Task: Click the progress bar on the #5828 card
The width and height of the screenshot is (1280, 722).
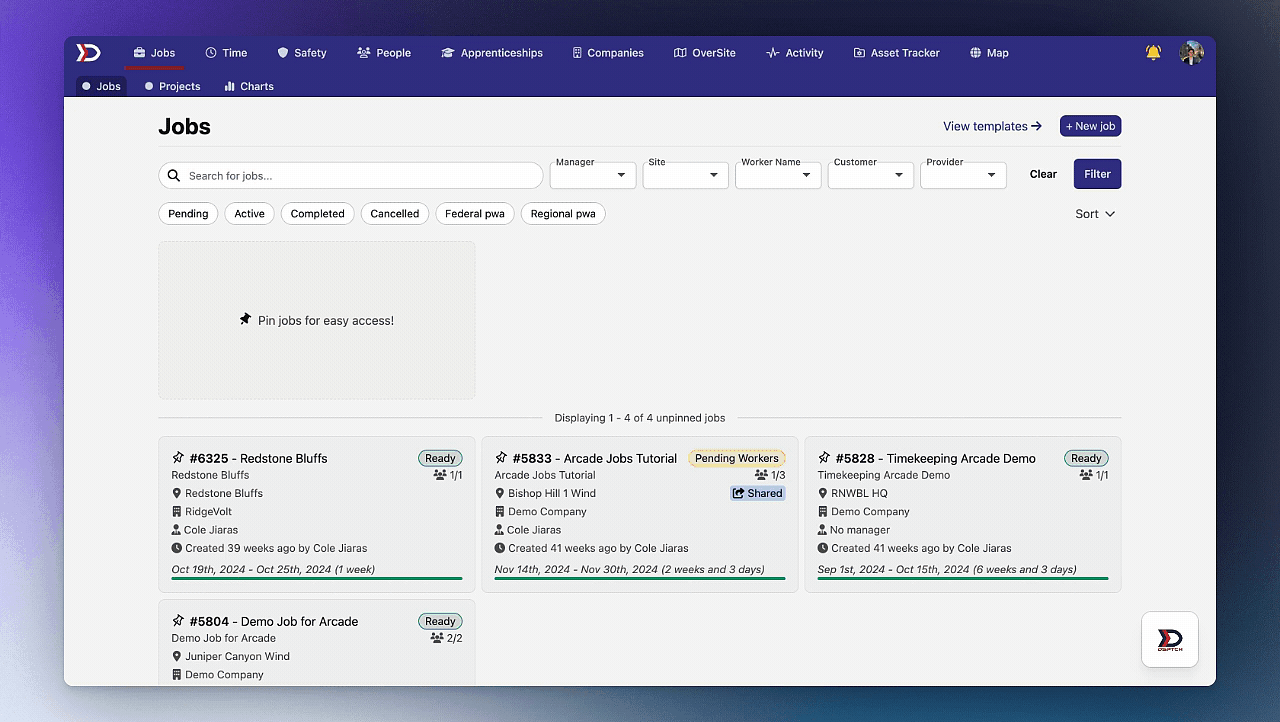Action: 963,578
